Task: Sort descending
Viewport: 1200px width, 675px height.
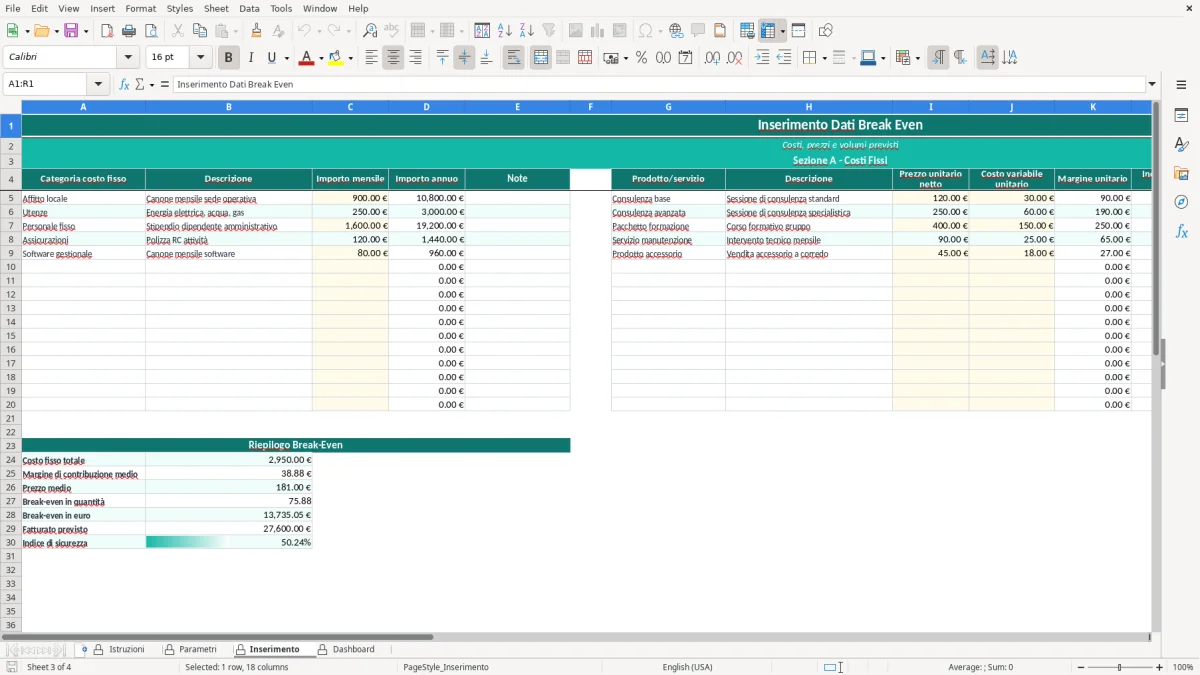Action: click(527, 31)
